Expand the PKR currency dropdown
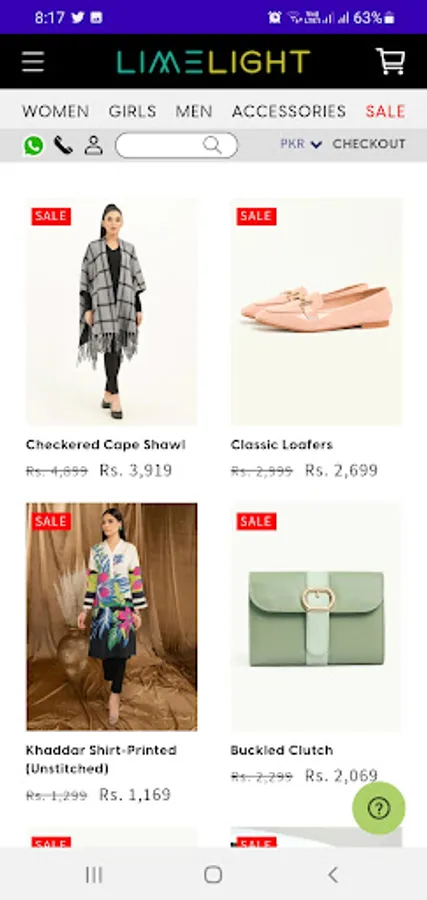 [x=301, y=144]
